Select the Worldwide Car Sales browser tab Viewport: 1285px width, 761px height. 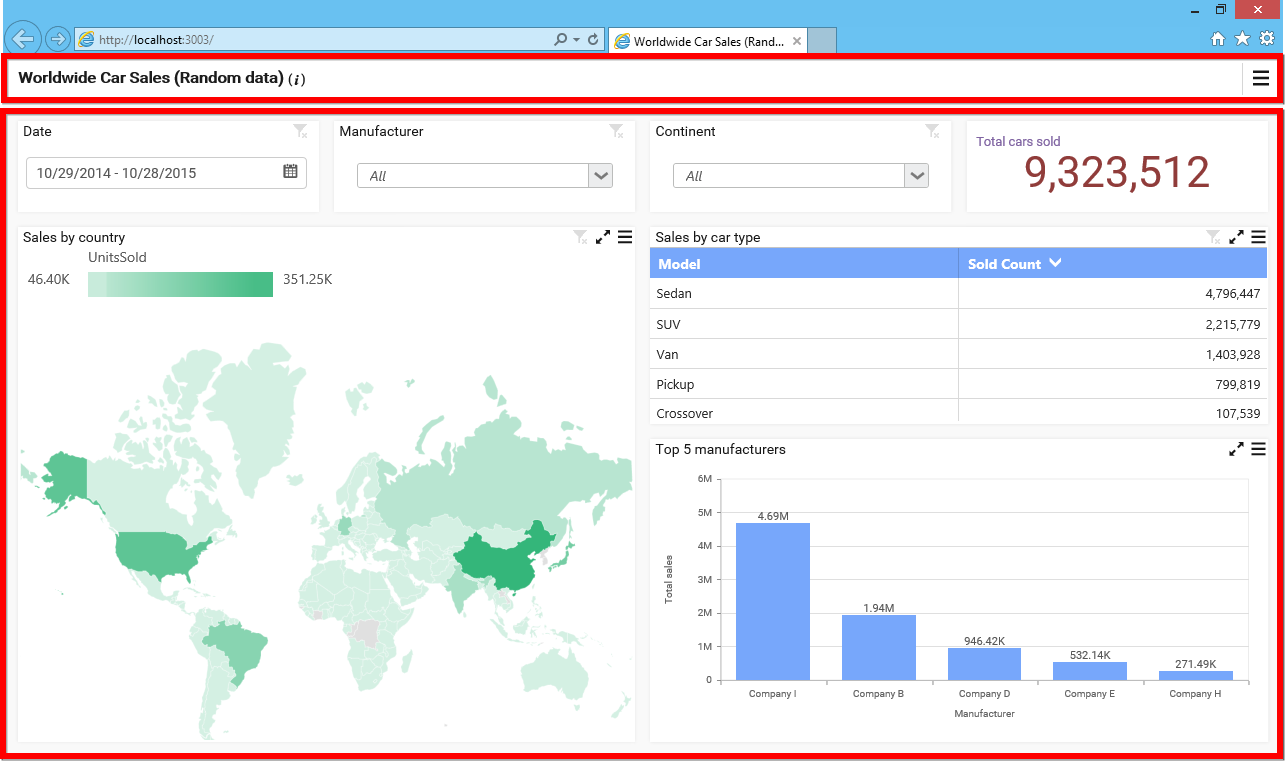pyautogui.click(x=707, y=41)
